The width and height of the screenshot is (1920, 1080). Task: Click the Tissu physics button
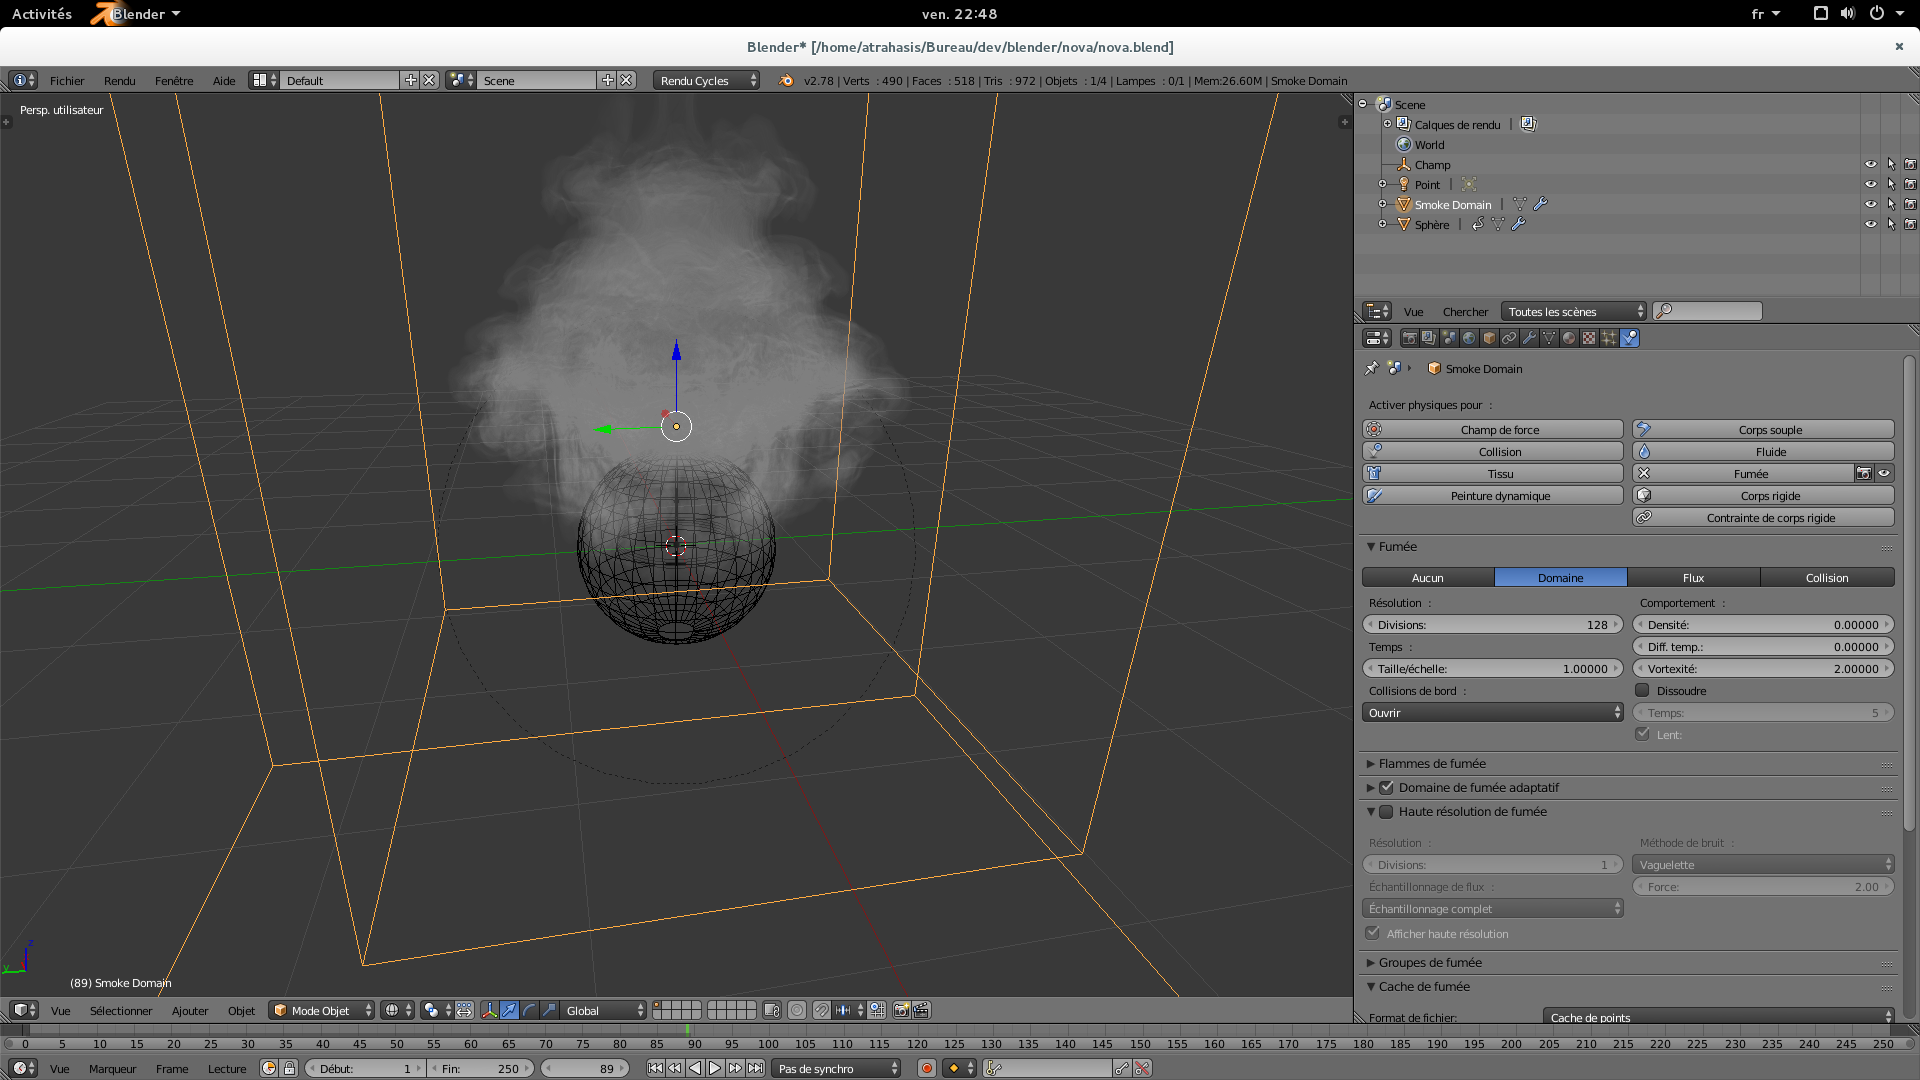click(1492, 473)
